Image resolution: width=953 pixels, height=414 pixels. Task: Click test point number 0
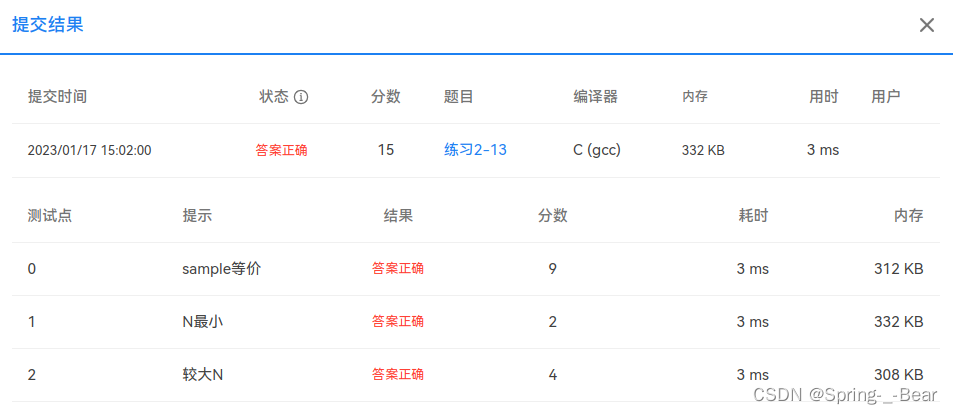point(32,269)
